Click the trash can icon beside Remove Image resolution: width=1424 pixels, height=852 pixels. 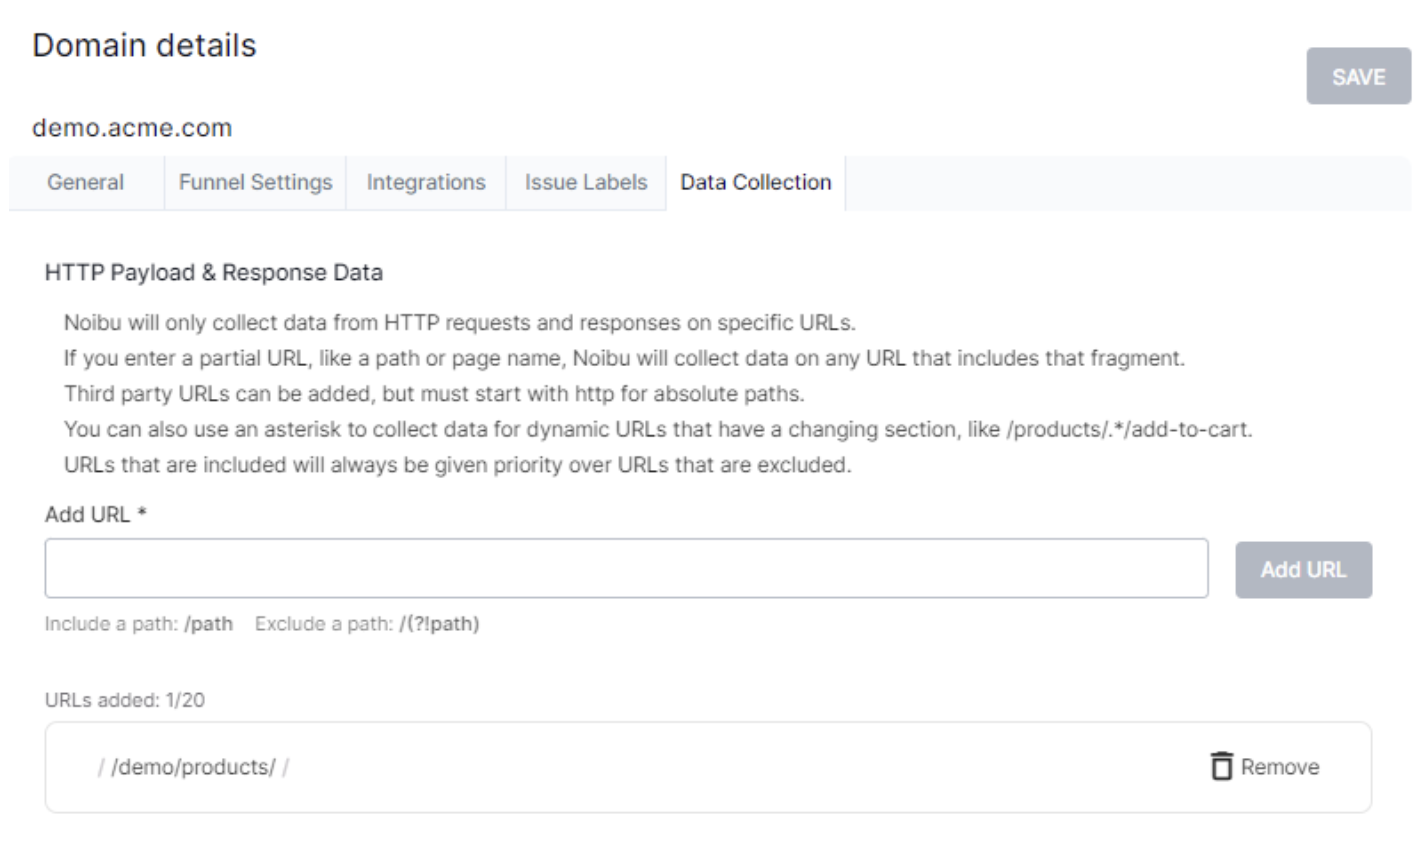click(x=1221, y=766)
